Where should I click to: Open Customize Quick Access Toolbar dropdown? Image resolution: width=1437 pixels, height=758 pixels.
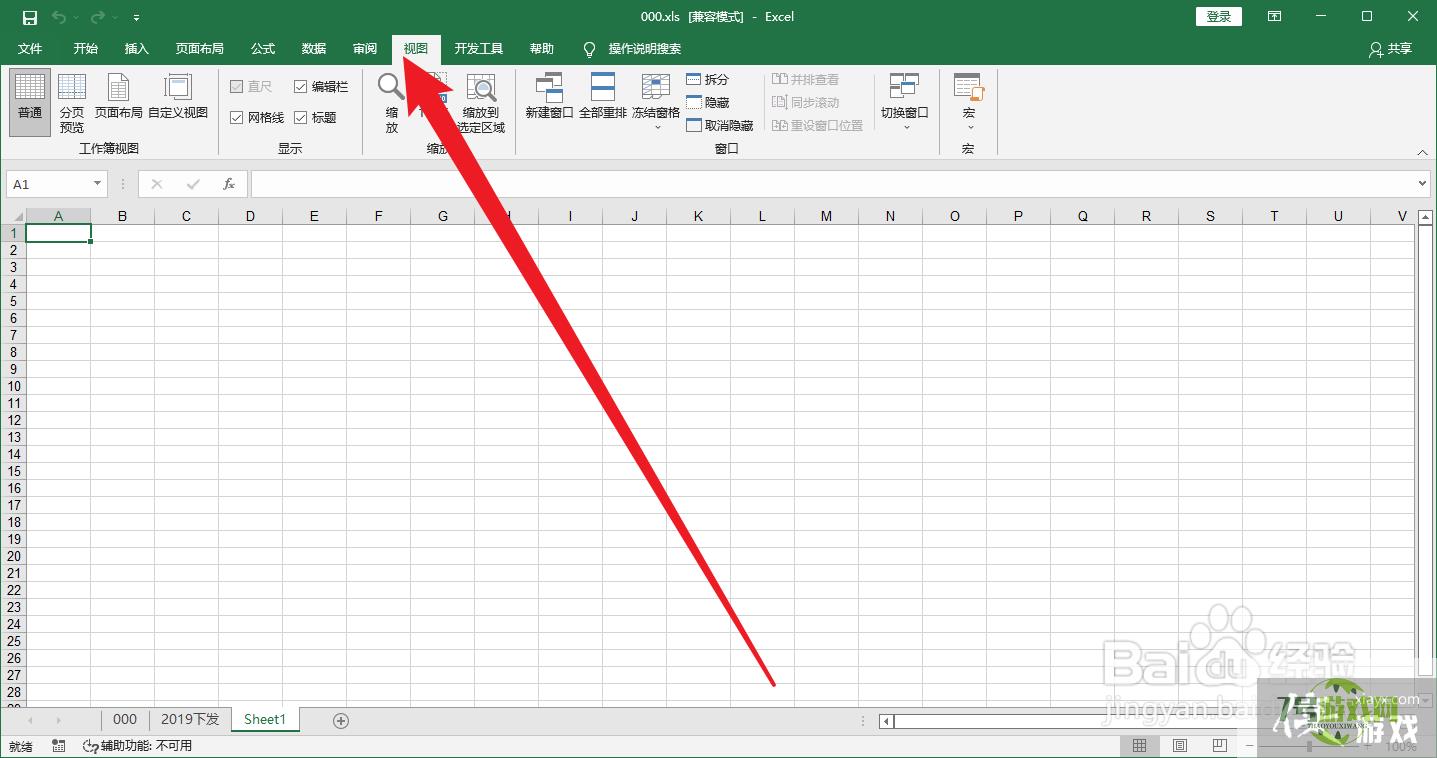coord(136,17)
